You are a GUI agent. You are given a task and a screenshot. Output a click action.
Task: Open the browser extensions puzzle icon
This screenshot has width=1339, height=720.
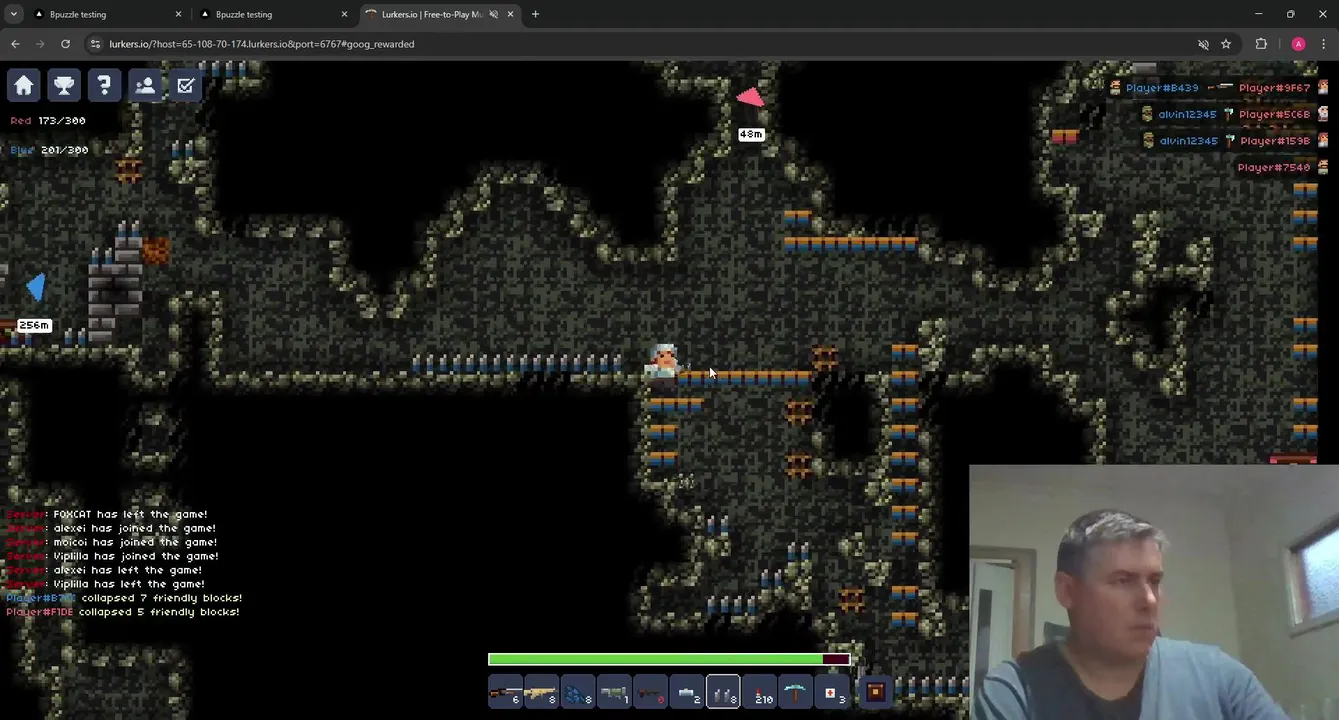[1261, 44]
